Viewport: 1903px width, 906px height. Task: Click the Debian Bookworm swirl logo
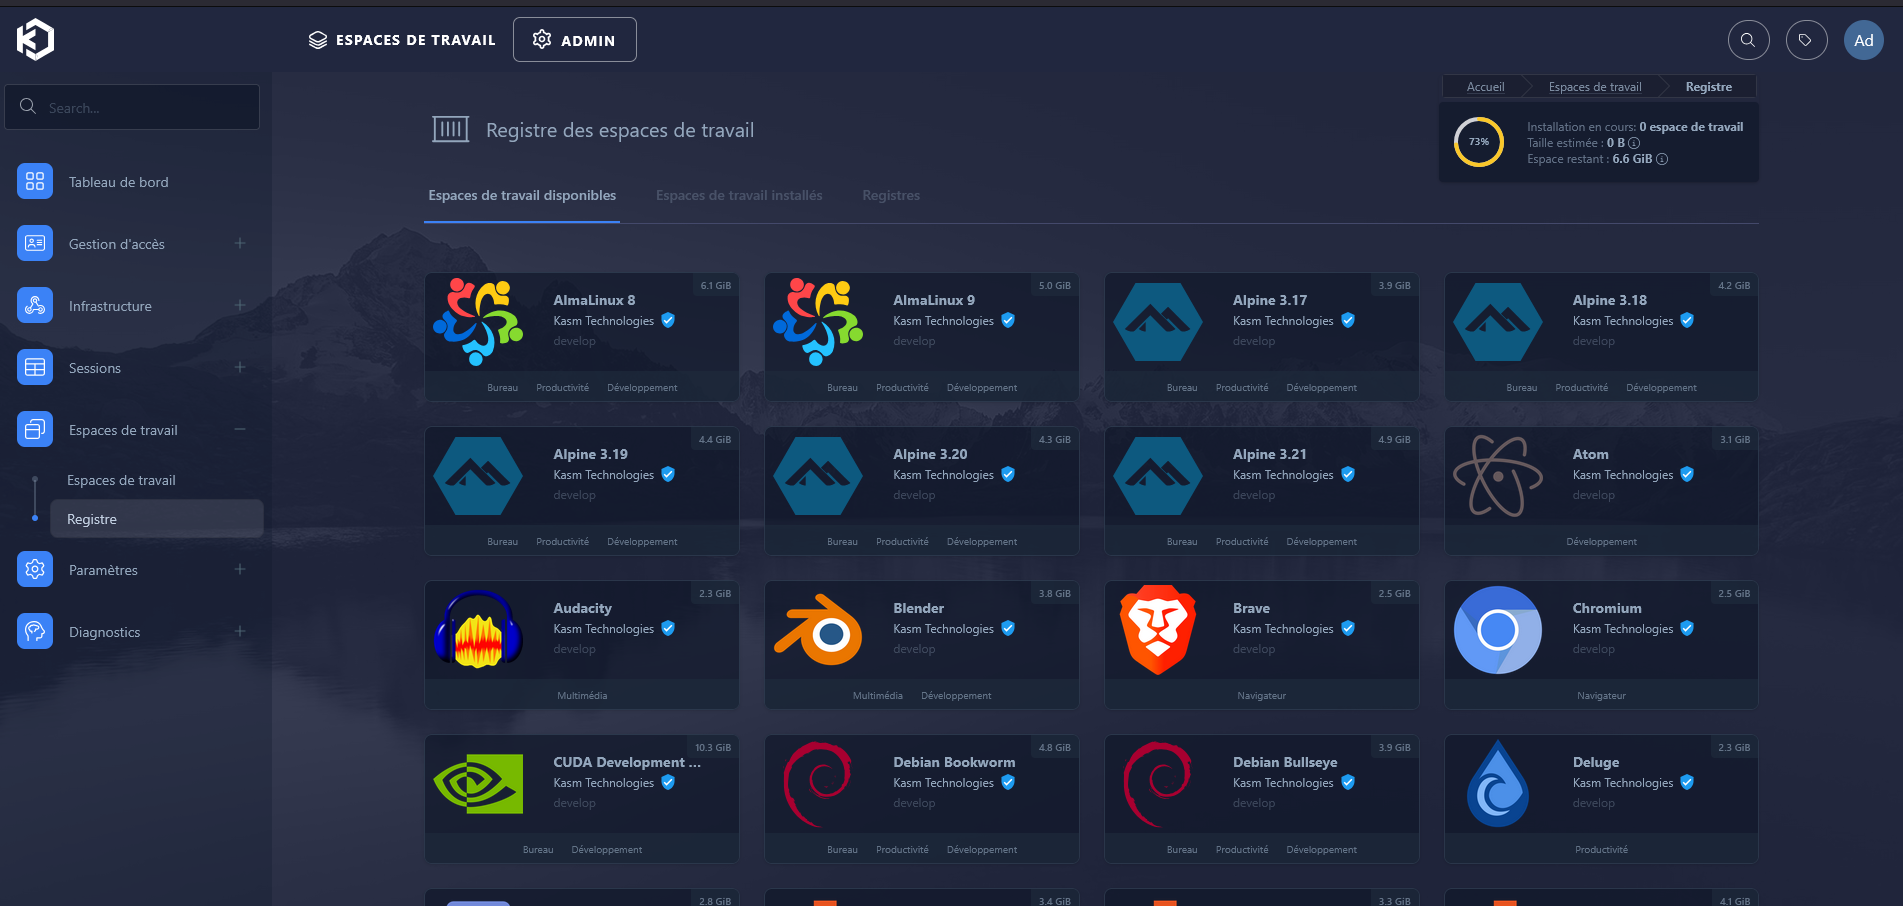tap(818, 784)
